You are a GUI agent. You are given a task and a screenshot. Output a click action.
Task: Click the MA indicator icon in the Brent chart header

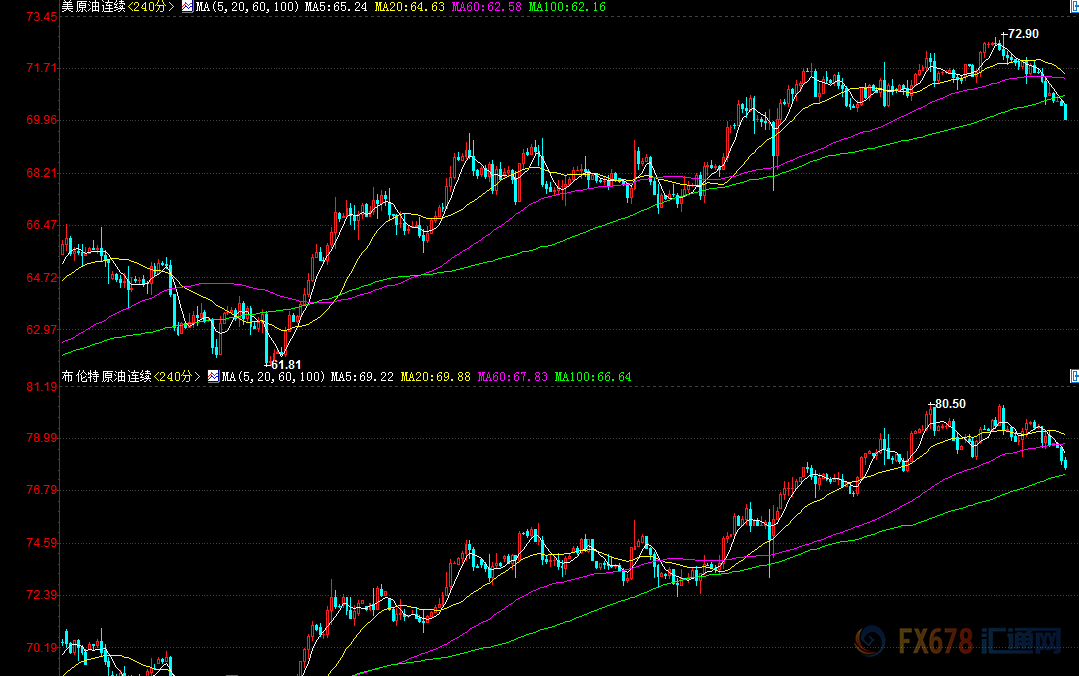point(213,377)
